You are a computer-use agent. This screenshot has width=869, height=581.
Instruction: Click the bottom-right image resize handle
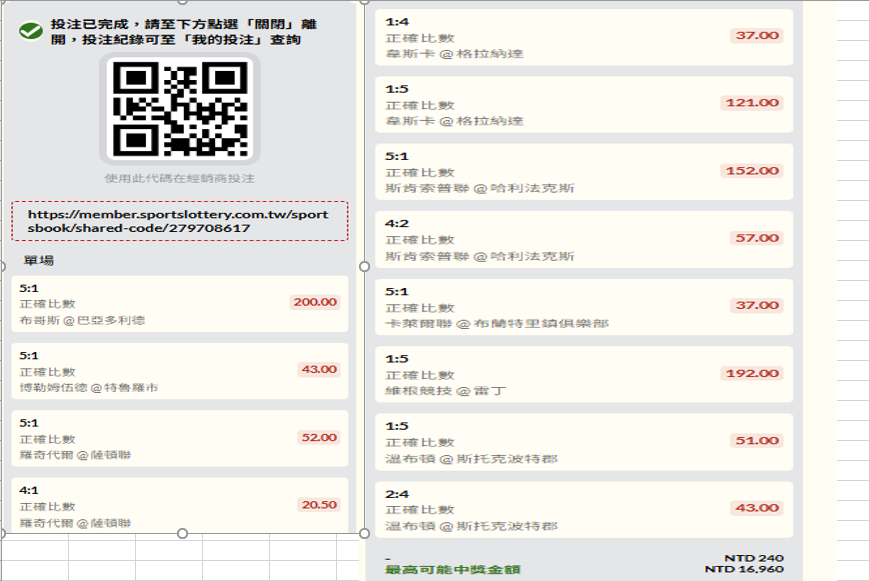click(x=364, y=533)
